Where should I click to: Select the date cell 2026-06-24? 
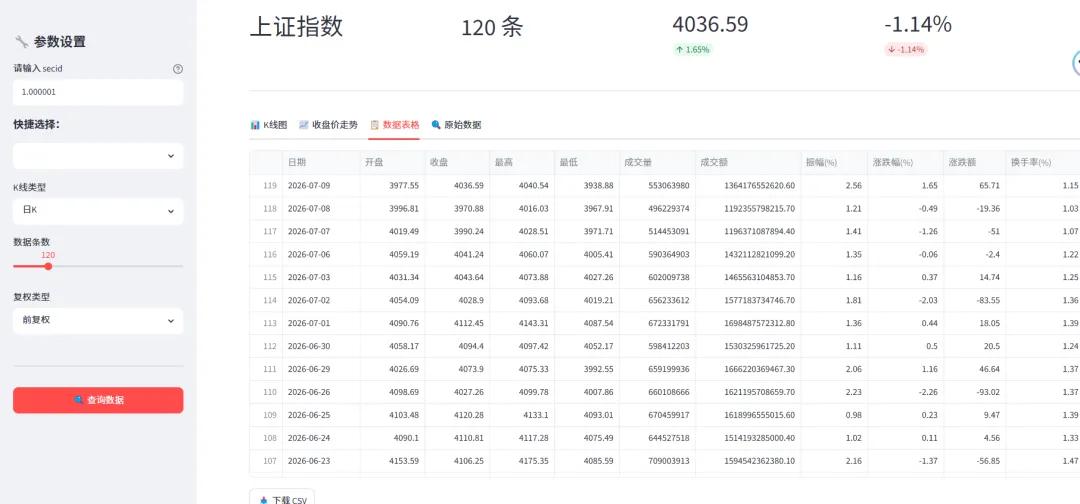click(x=321, y=438)
